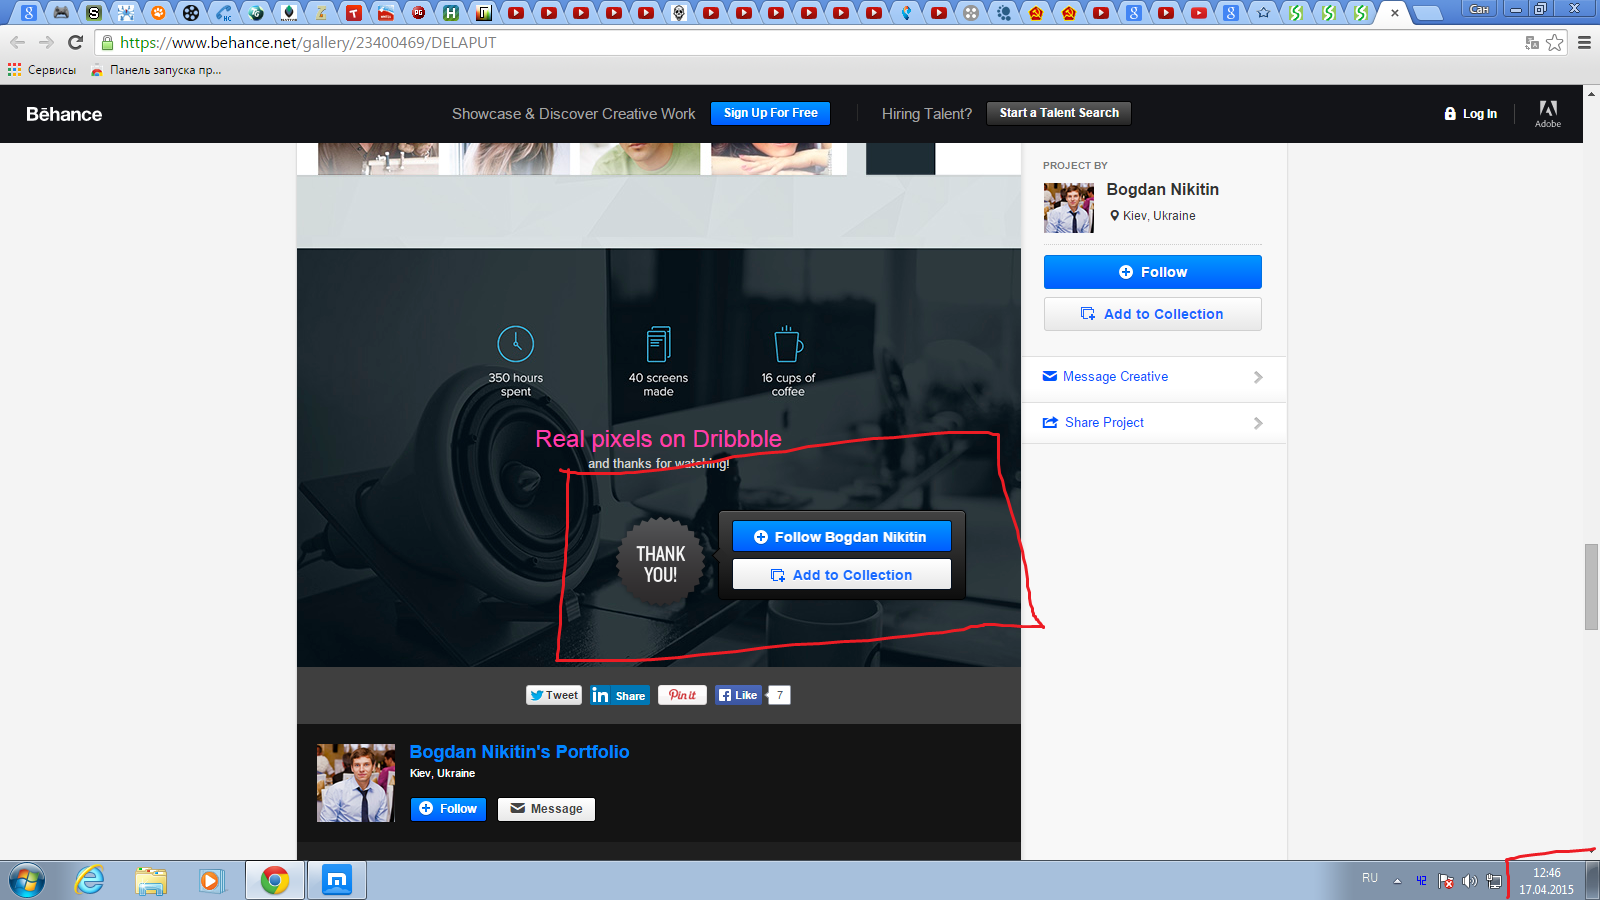Image resolution: width=1600 pixels, height=900 pixels.
Task: Open the Панель запуска bookmark
Action: [x=156, y=70]
